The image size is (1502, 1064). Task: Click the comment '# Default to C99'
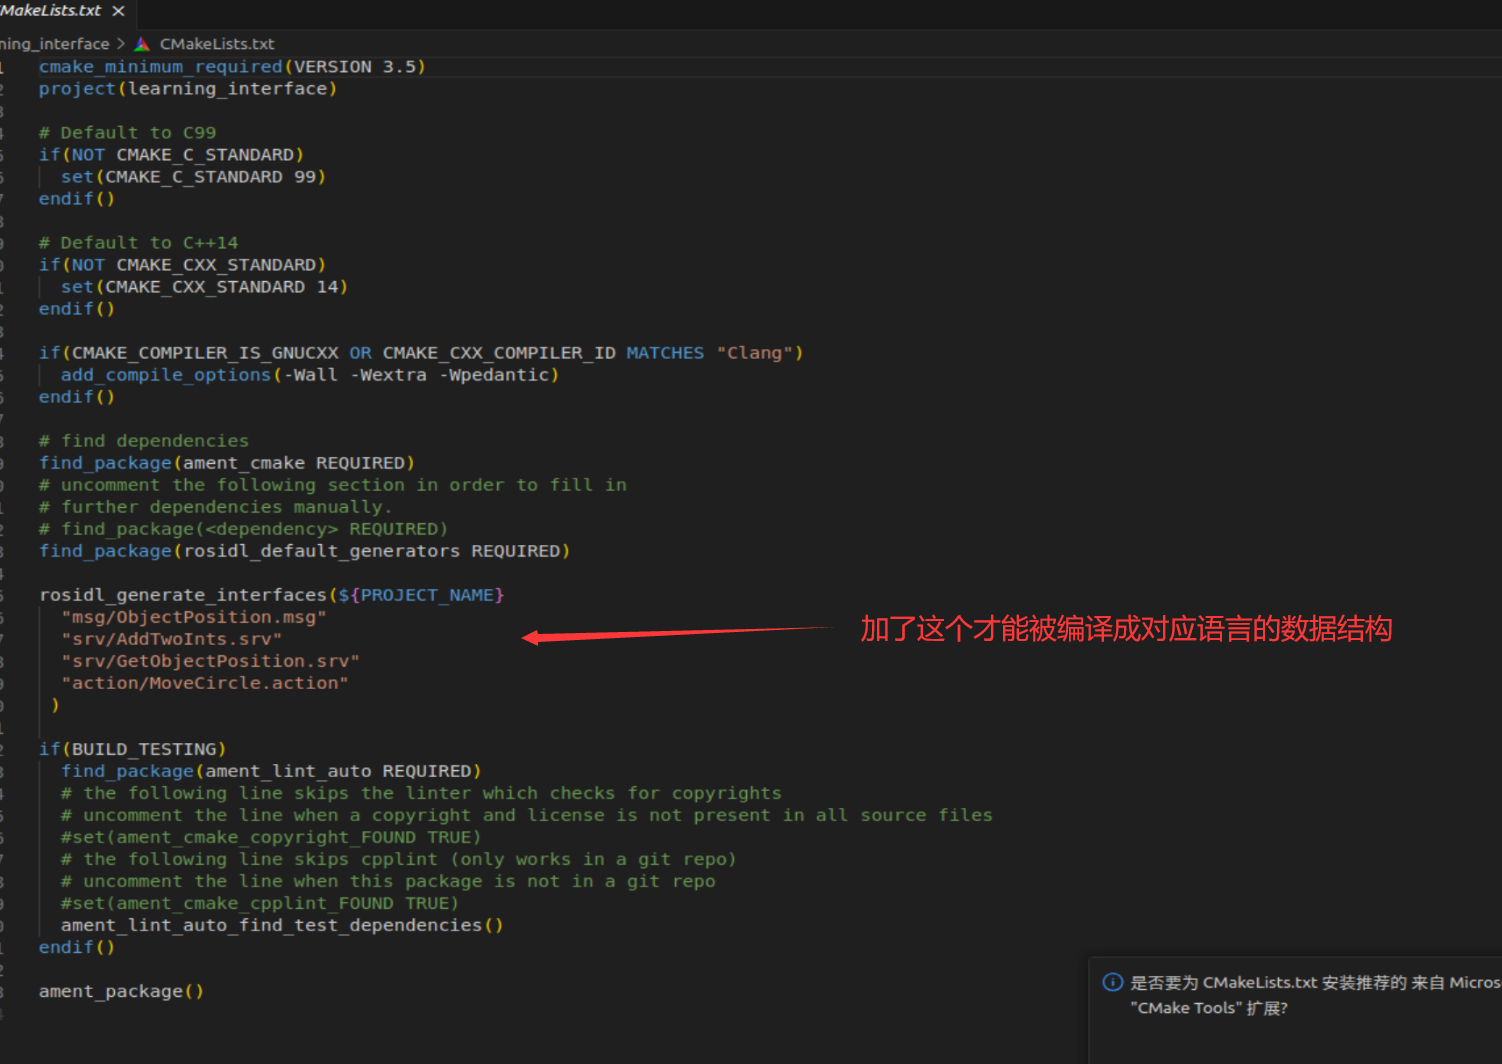click(127, 133)
